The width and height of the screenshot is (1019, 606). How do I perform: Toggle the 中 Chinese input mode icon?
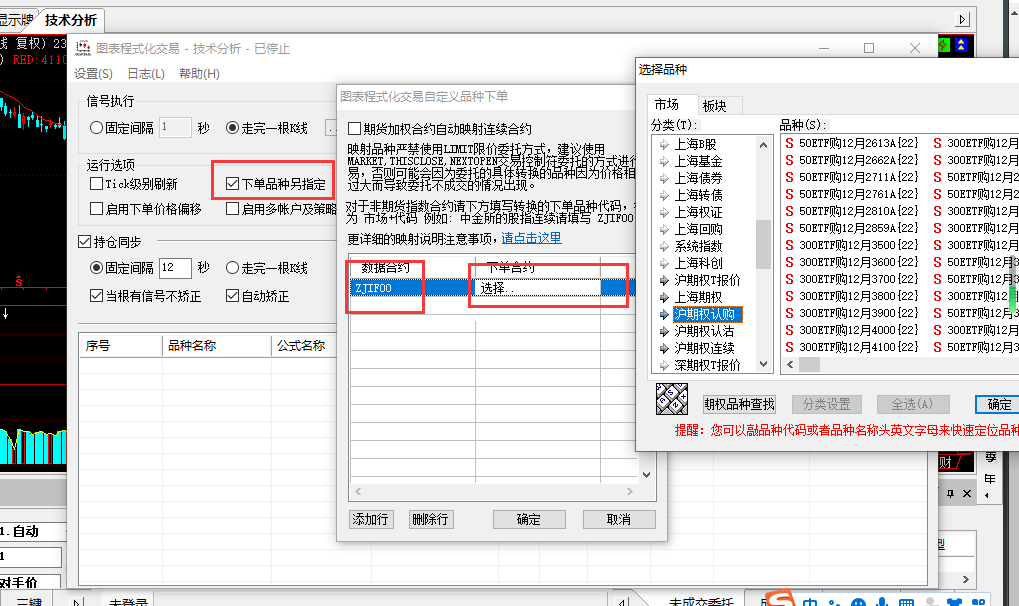(x=810, y=601)
